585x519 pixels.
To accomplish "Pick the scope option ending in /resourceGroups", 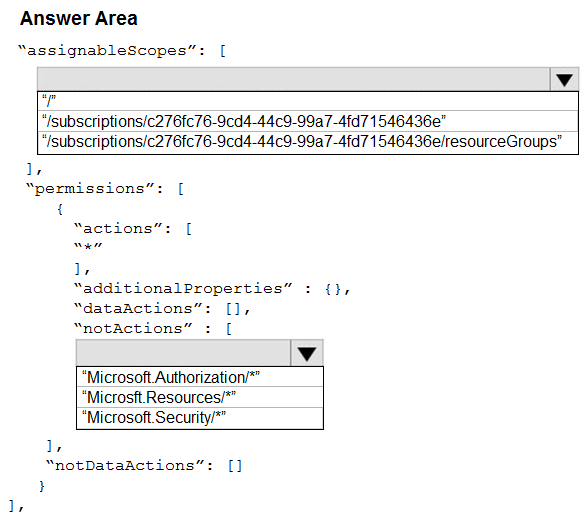I will tap(308, 142).
